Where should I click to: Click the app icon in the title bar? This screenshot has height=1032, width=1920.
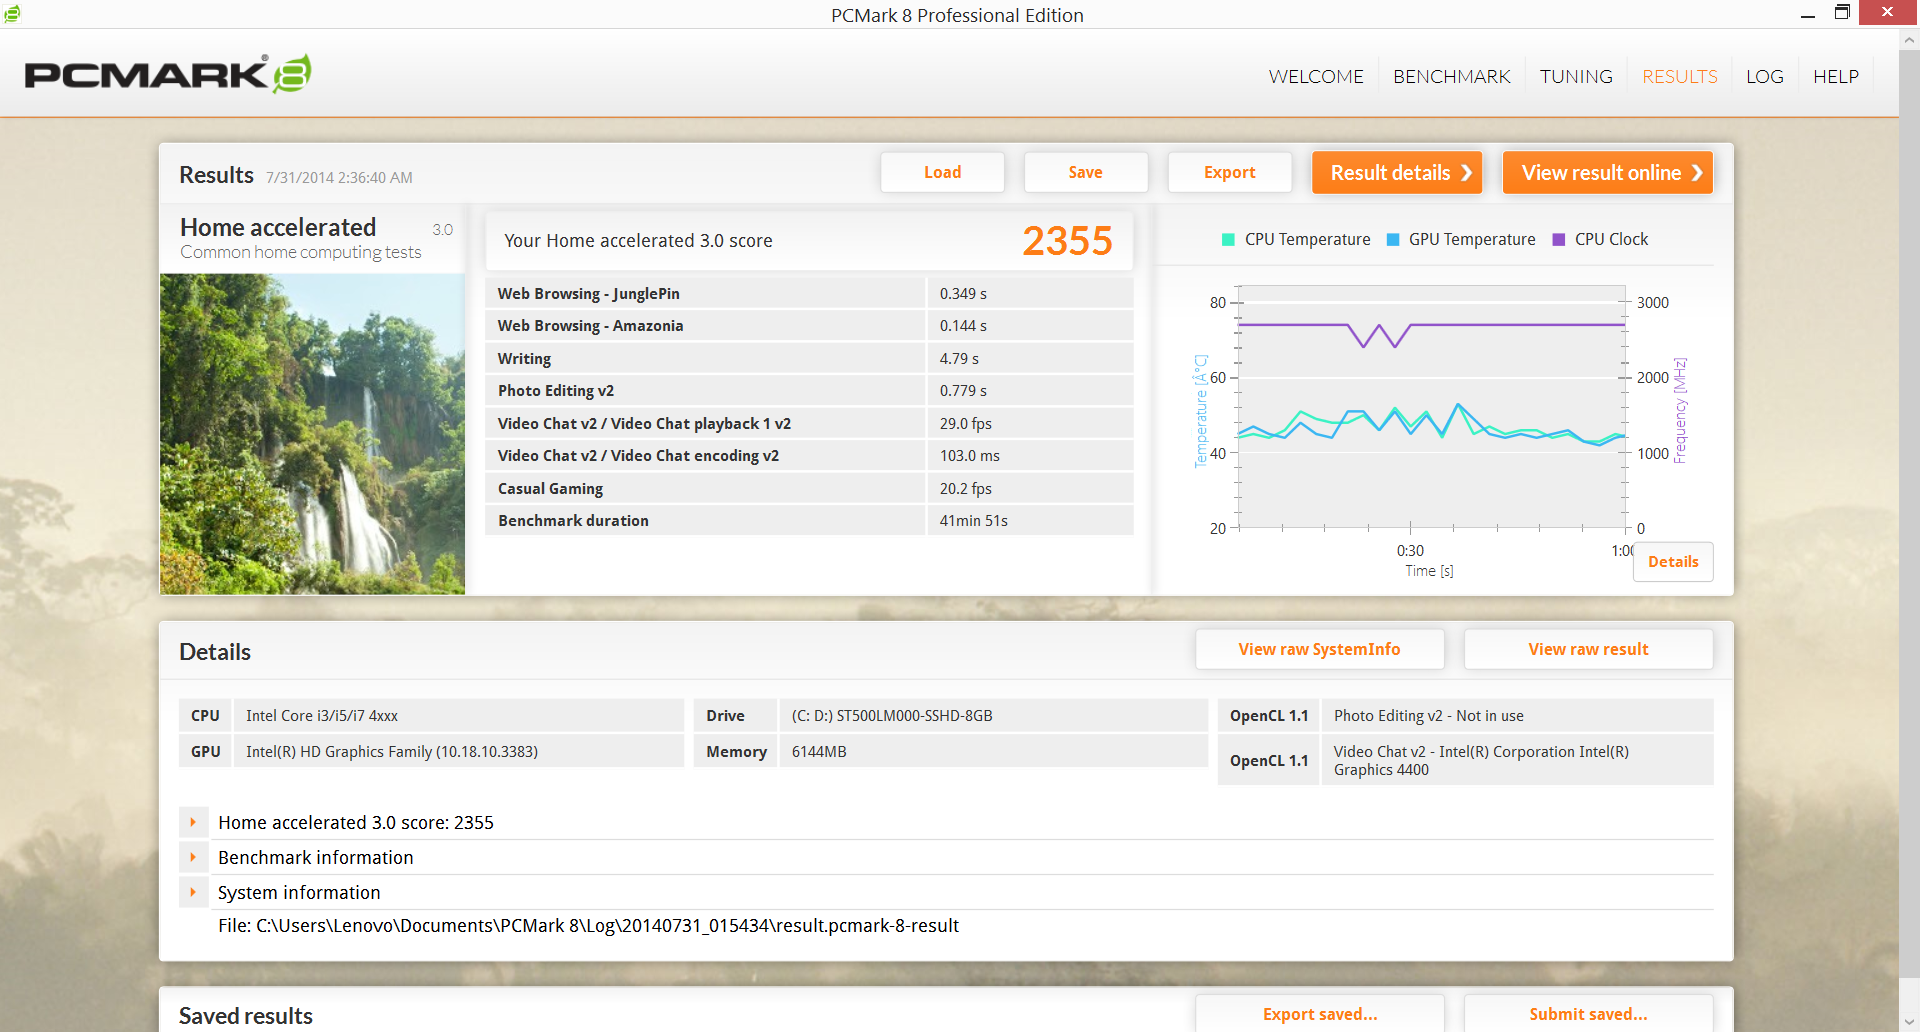[x=12, y=13]
